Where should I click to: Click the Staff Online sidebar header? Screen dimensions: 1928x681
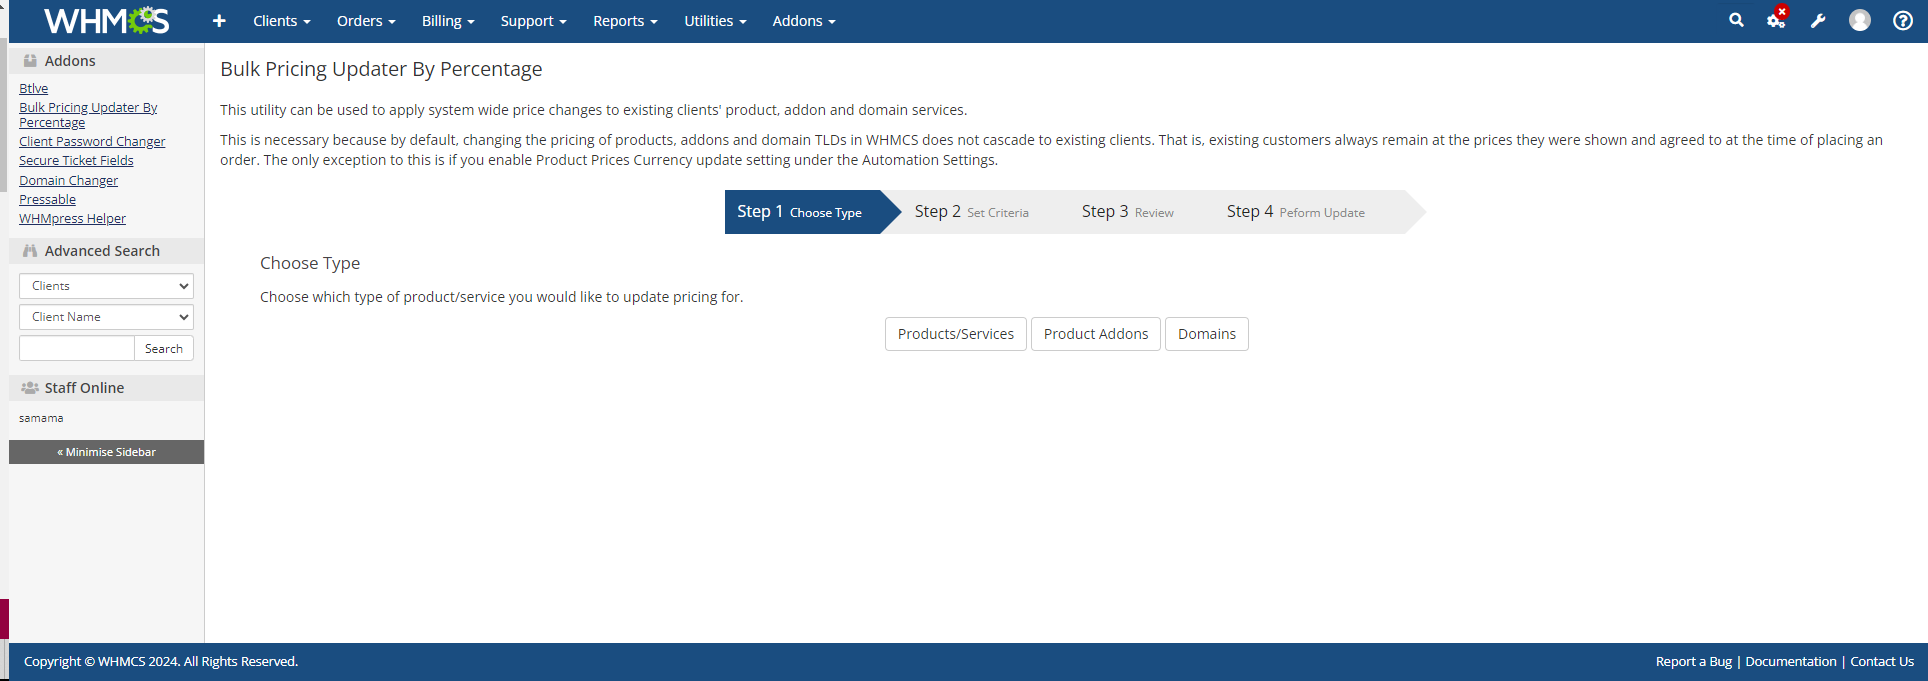[x=106, y=388]
